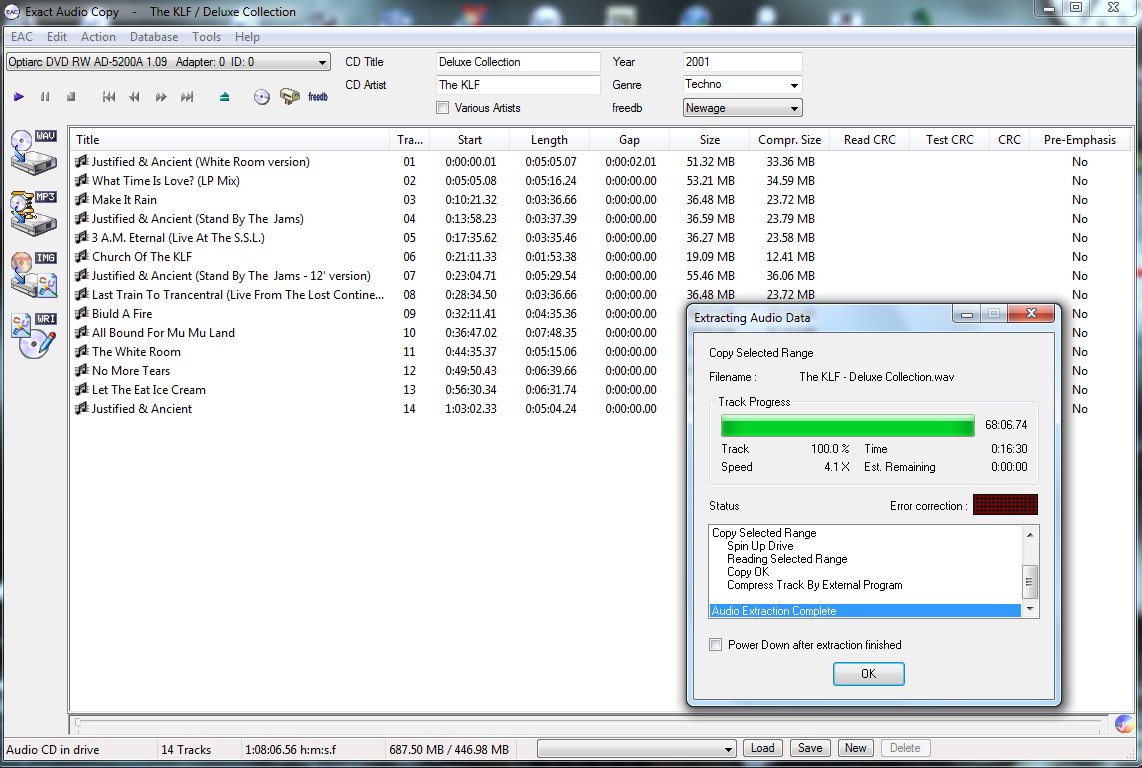The width and height of the screenshot is (1142, 768).
Task: Click scroll up arrow in Status log
Action: pyautogui.click(x=1030, y=535)
